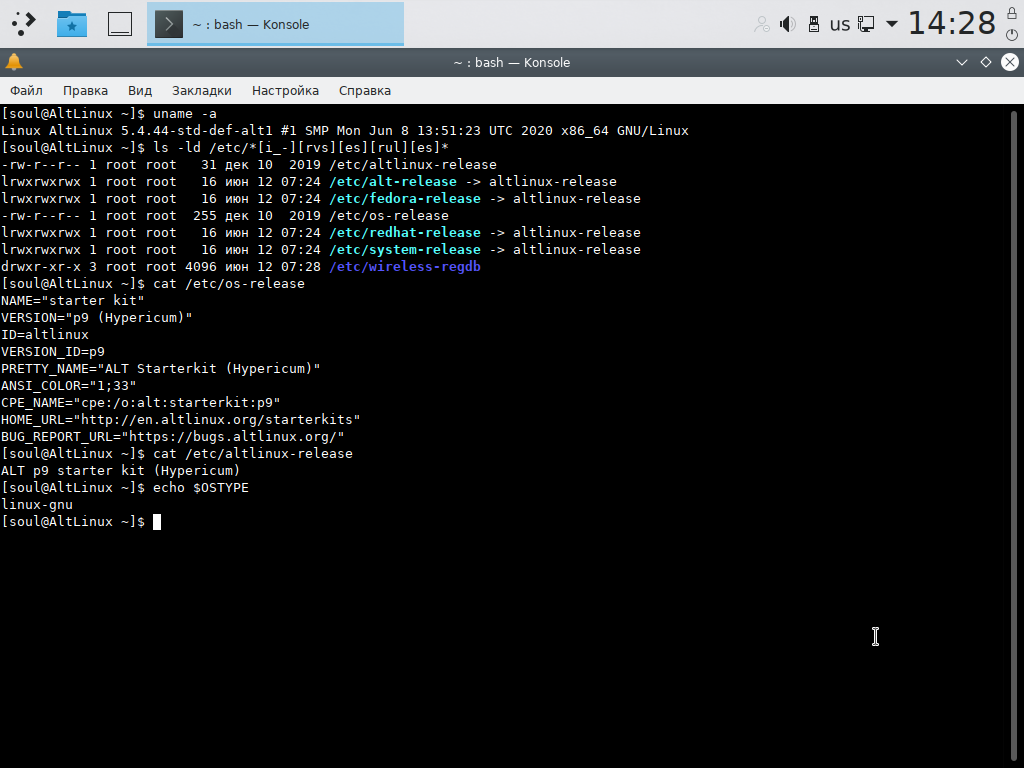Switch keyboard layout 'us' indicator
This screenshot has width=1024, height=768.
840,24
